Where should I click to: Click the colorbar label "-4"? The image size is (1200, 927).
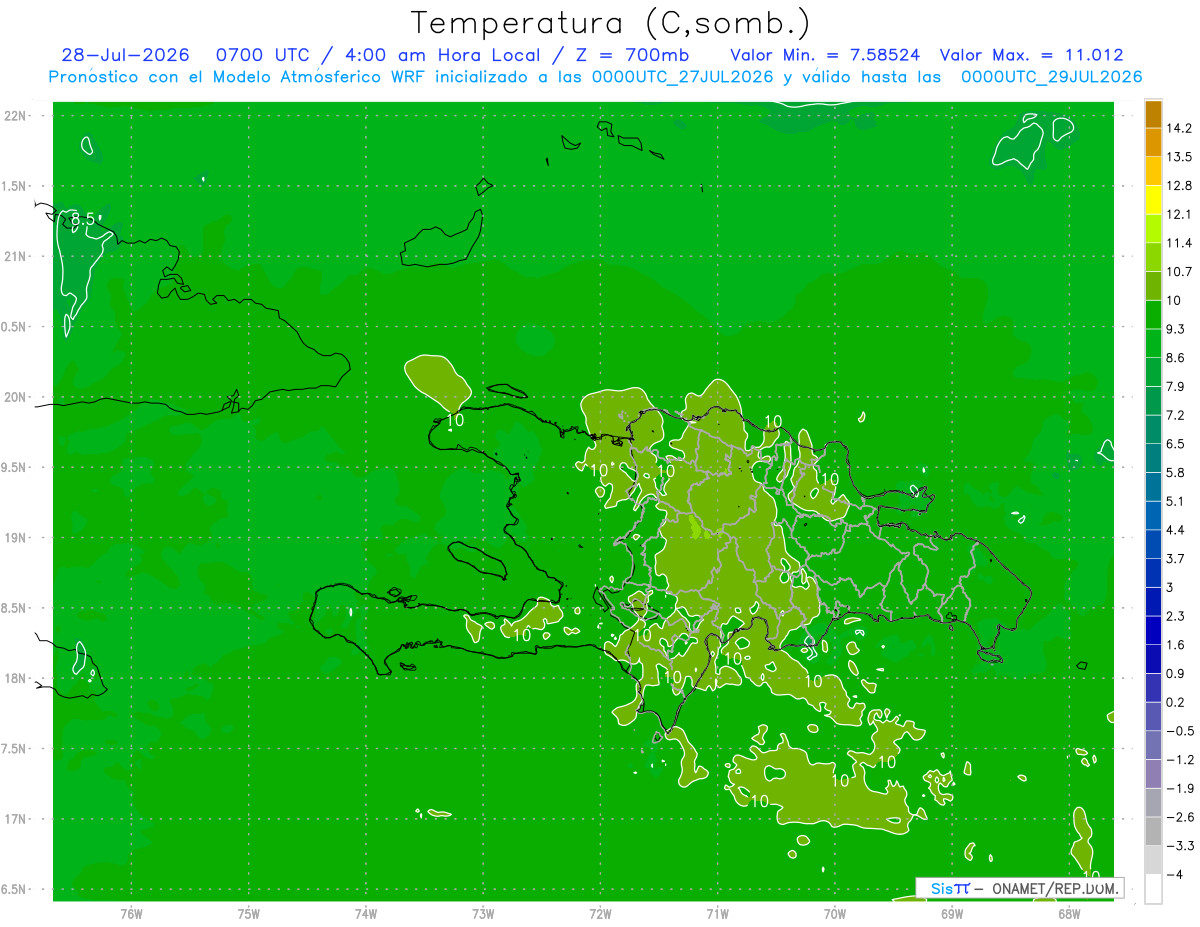1174,875
